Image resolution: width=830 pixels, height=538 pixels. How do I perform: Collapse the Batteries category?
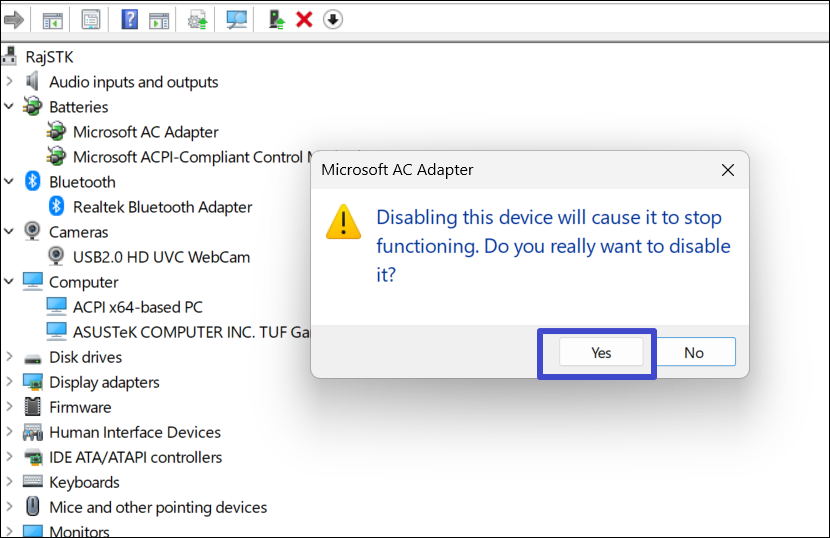point(10,106)
